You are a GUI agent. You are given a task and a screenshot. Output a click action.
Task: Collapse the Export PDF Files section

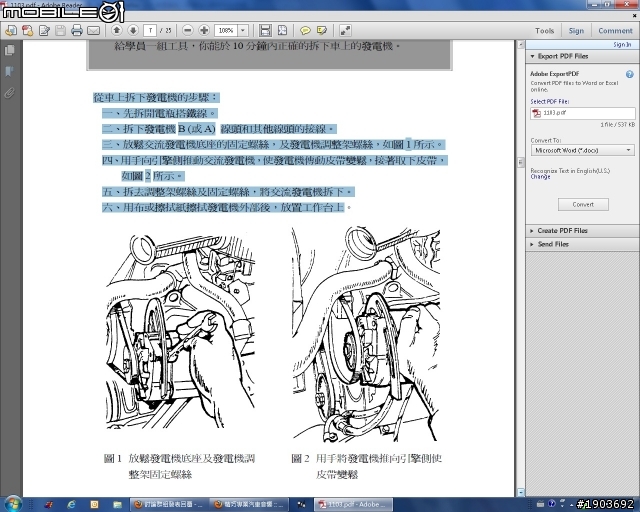click(565, 57)
